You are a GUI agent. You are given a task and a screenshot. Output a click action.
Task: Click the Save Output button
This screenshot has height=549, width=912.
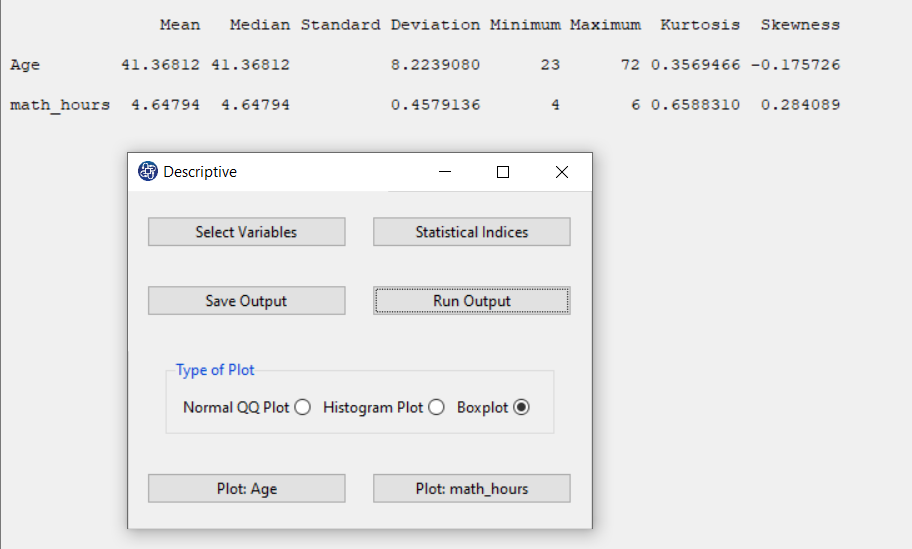(247, 301)
